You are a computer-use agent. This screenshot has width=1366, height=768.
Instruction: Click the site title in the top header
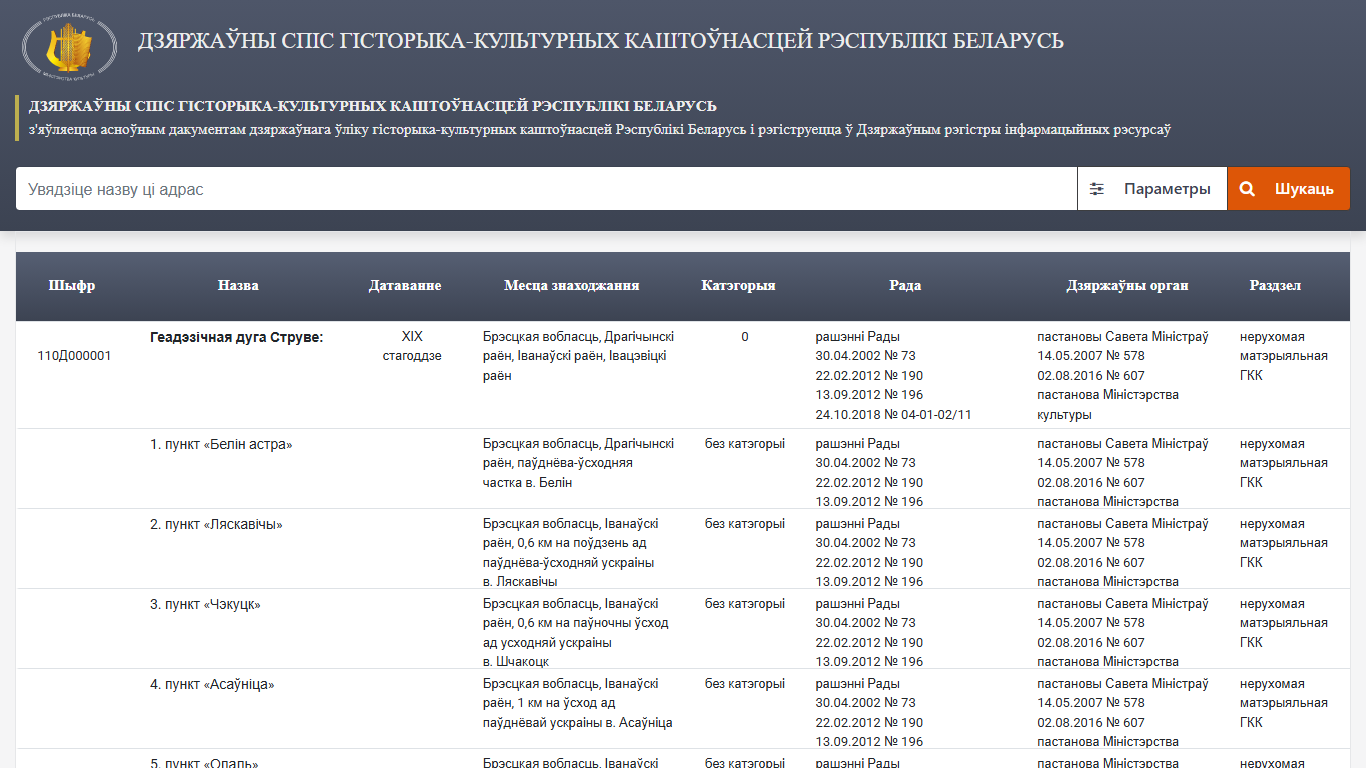[600, 41]
